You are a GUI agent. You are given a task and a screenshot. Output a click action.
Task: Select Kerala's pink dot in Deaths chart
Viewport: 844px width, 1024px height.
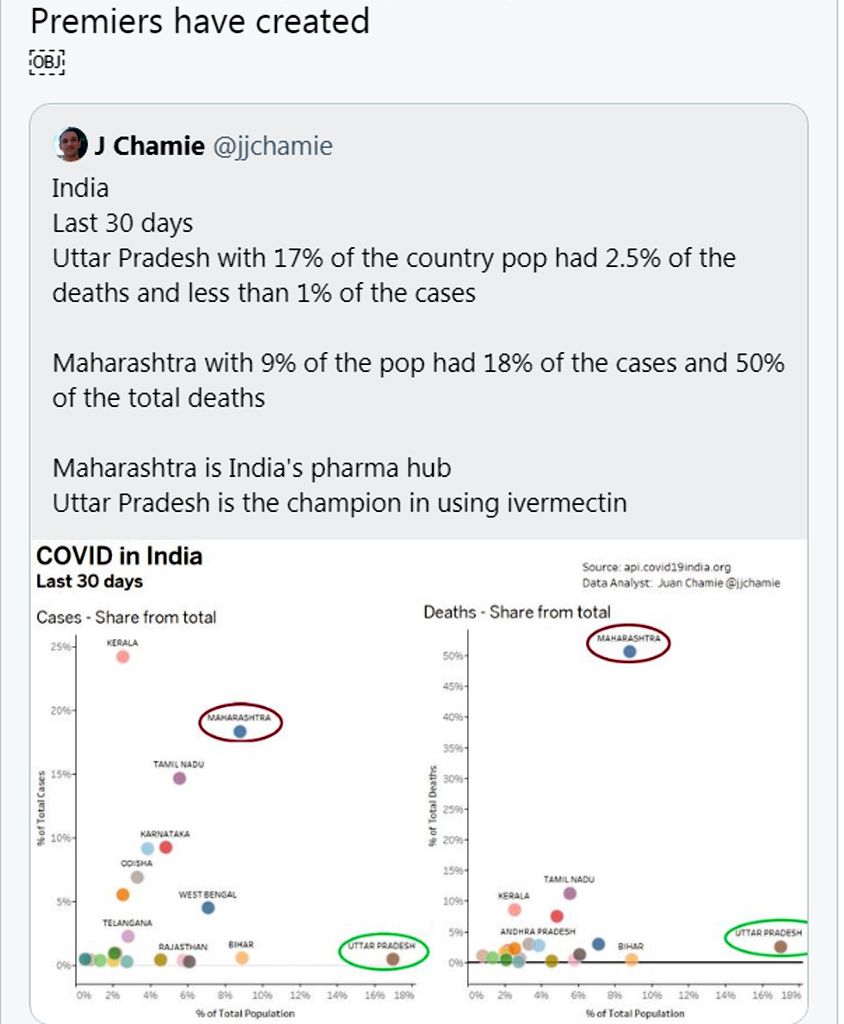coord(514,909)
